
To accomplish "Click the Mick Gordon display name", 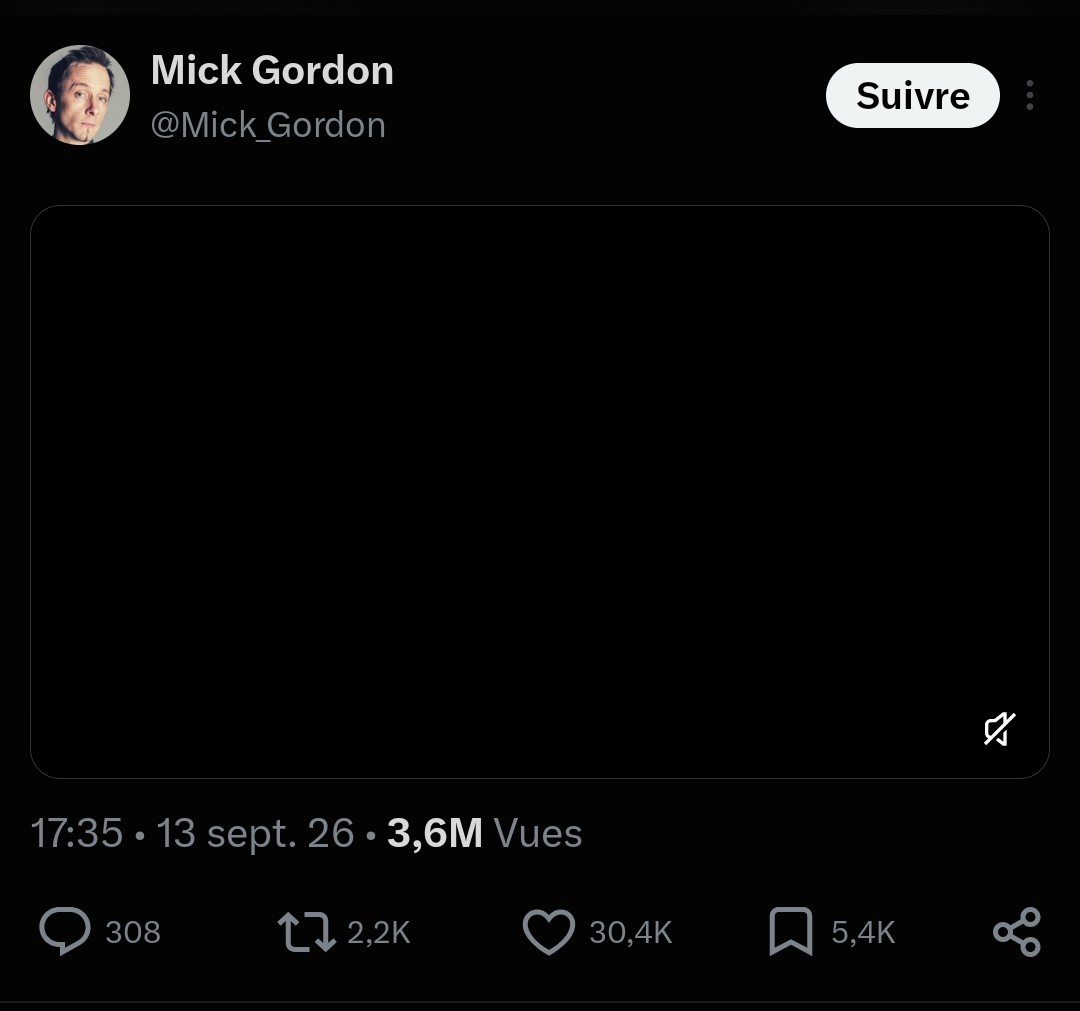I will 272,70.
